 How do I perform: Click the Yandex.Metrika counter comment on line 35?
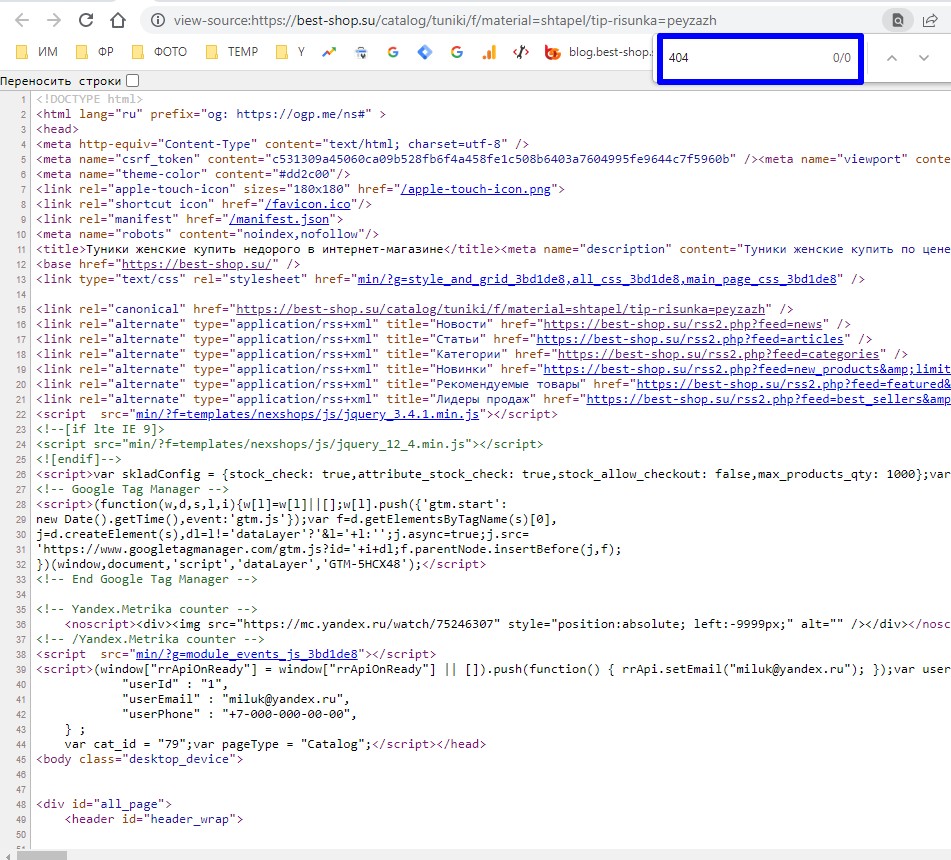147,610
